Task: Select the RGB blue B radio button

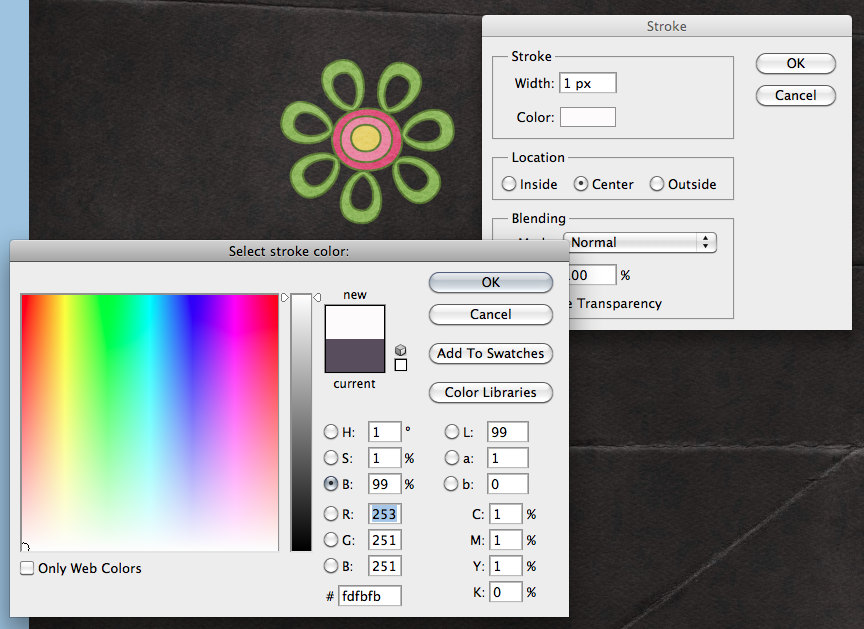Action: pos(331,566)
